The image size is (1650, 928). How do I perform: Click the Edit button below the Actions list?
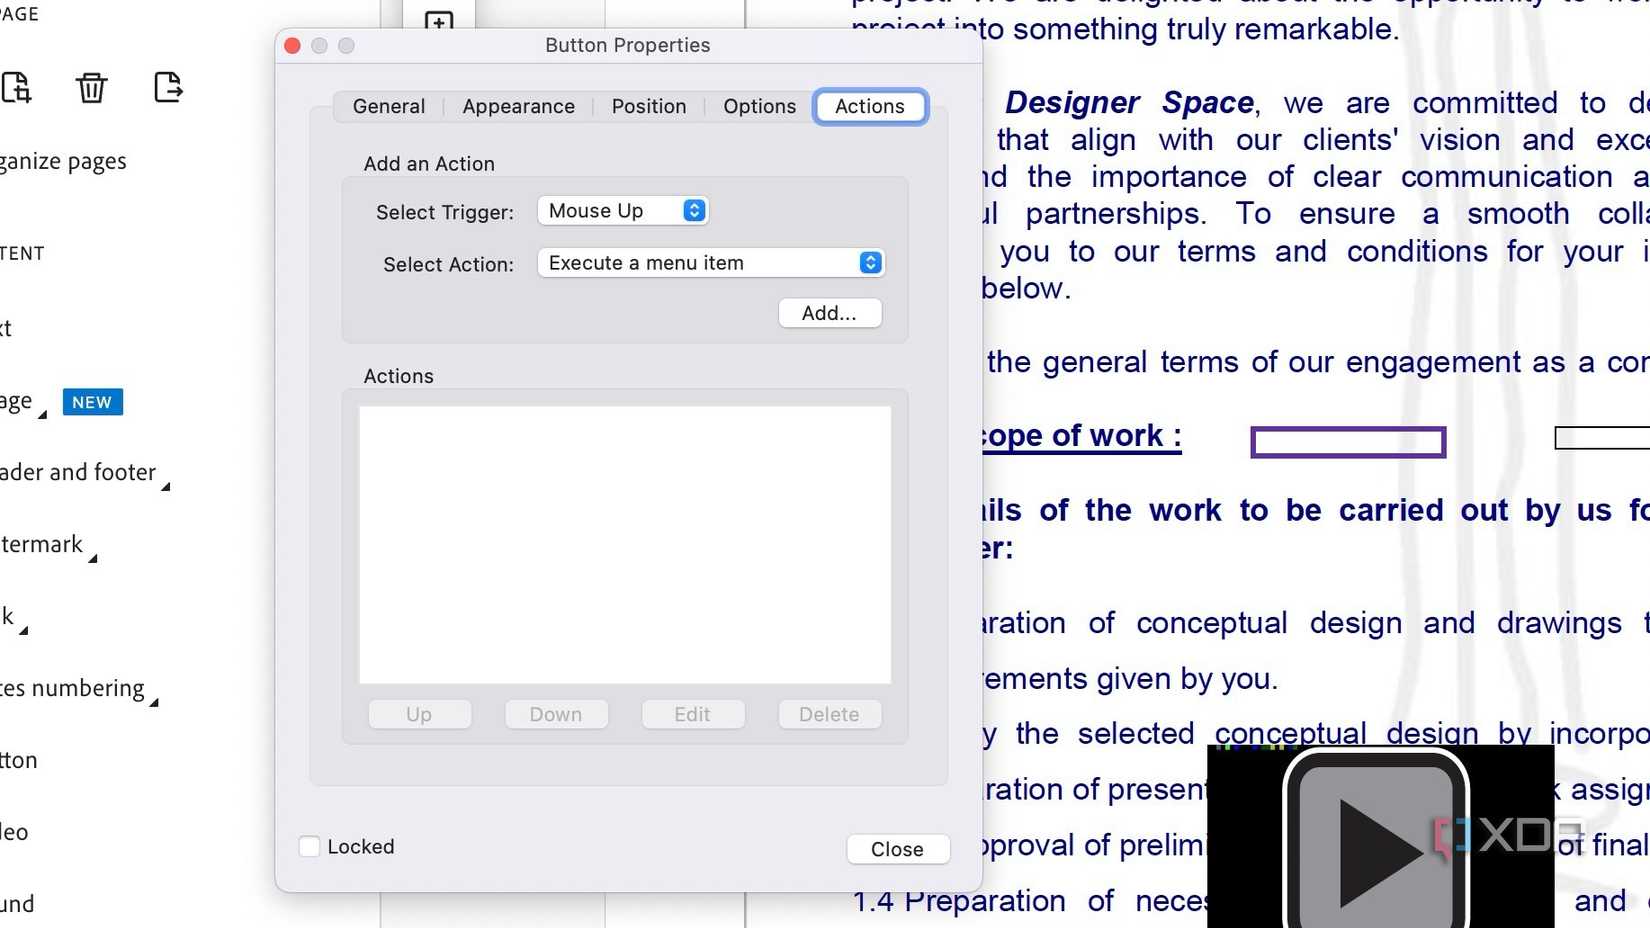click(692, 714)
